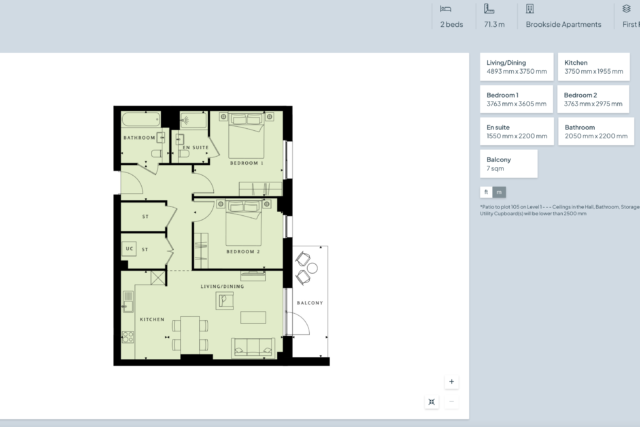Viewport: 640px width, 427px height.
Task: Click the bed icon above 2 beds
Action: pos(446,8)
